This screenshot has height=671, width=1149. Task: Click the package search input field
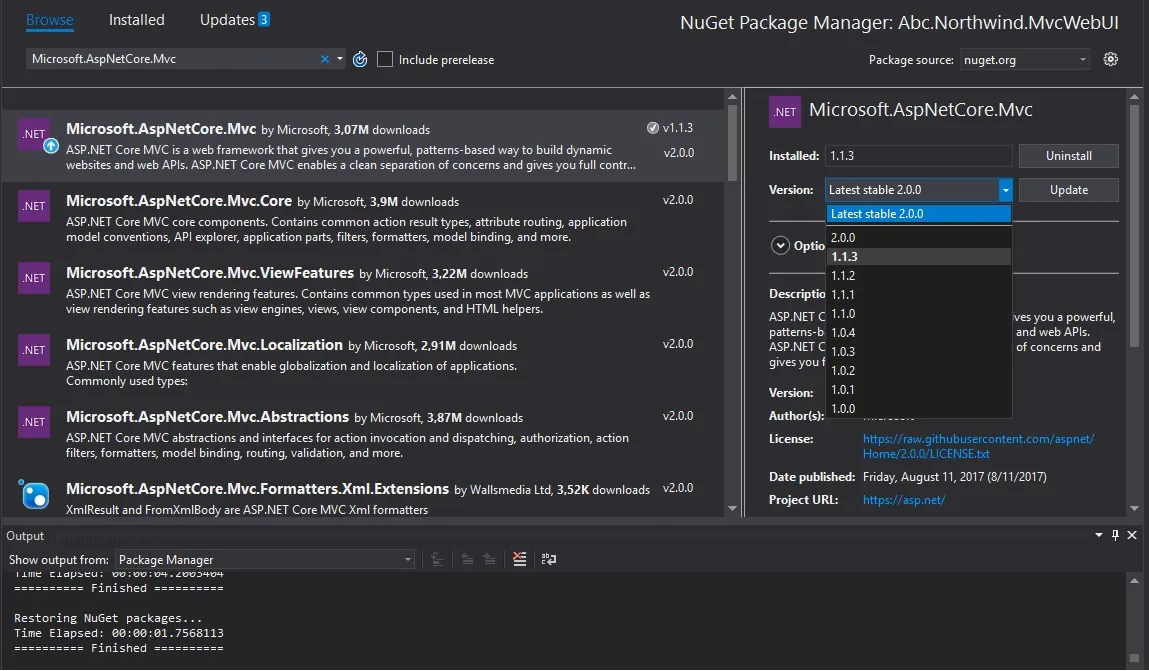point(170,59)
